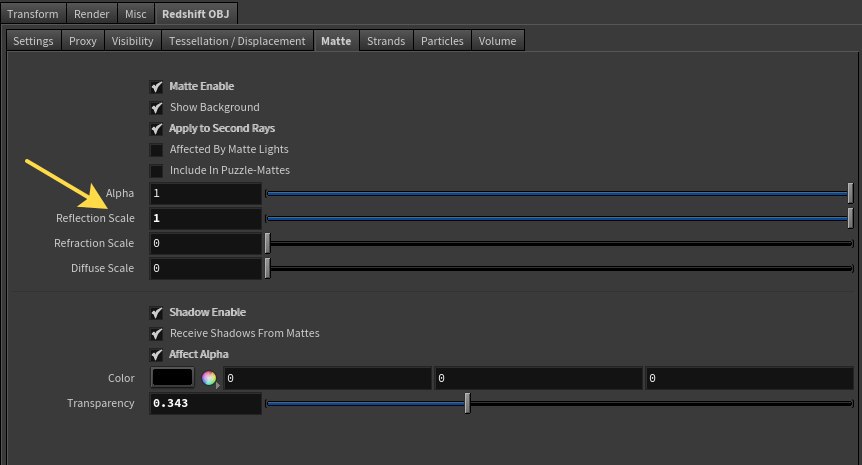
Task: Enable Include In Puzzle-Mattes
Action: (157, 170)
